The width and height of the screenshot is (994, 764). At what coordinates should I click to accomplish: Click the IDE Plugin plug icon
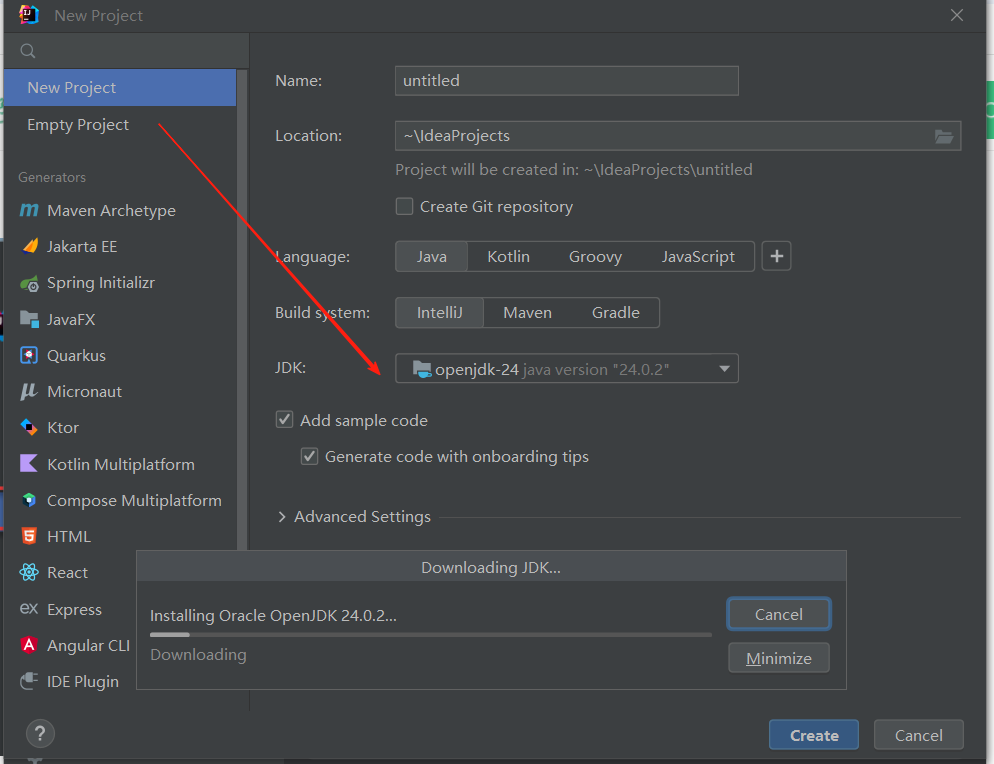coord(29,681)
